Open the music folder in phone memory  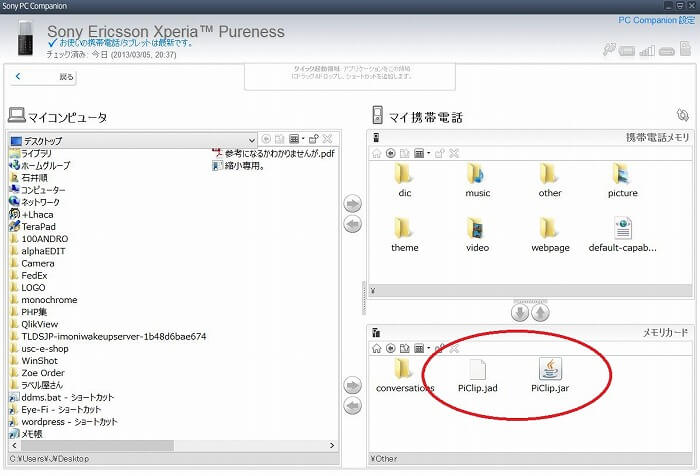point(477,180)
